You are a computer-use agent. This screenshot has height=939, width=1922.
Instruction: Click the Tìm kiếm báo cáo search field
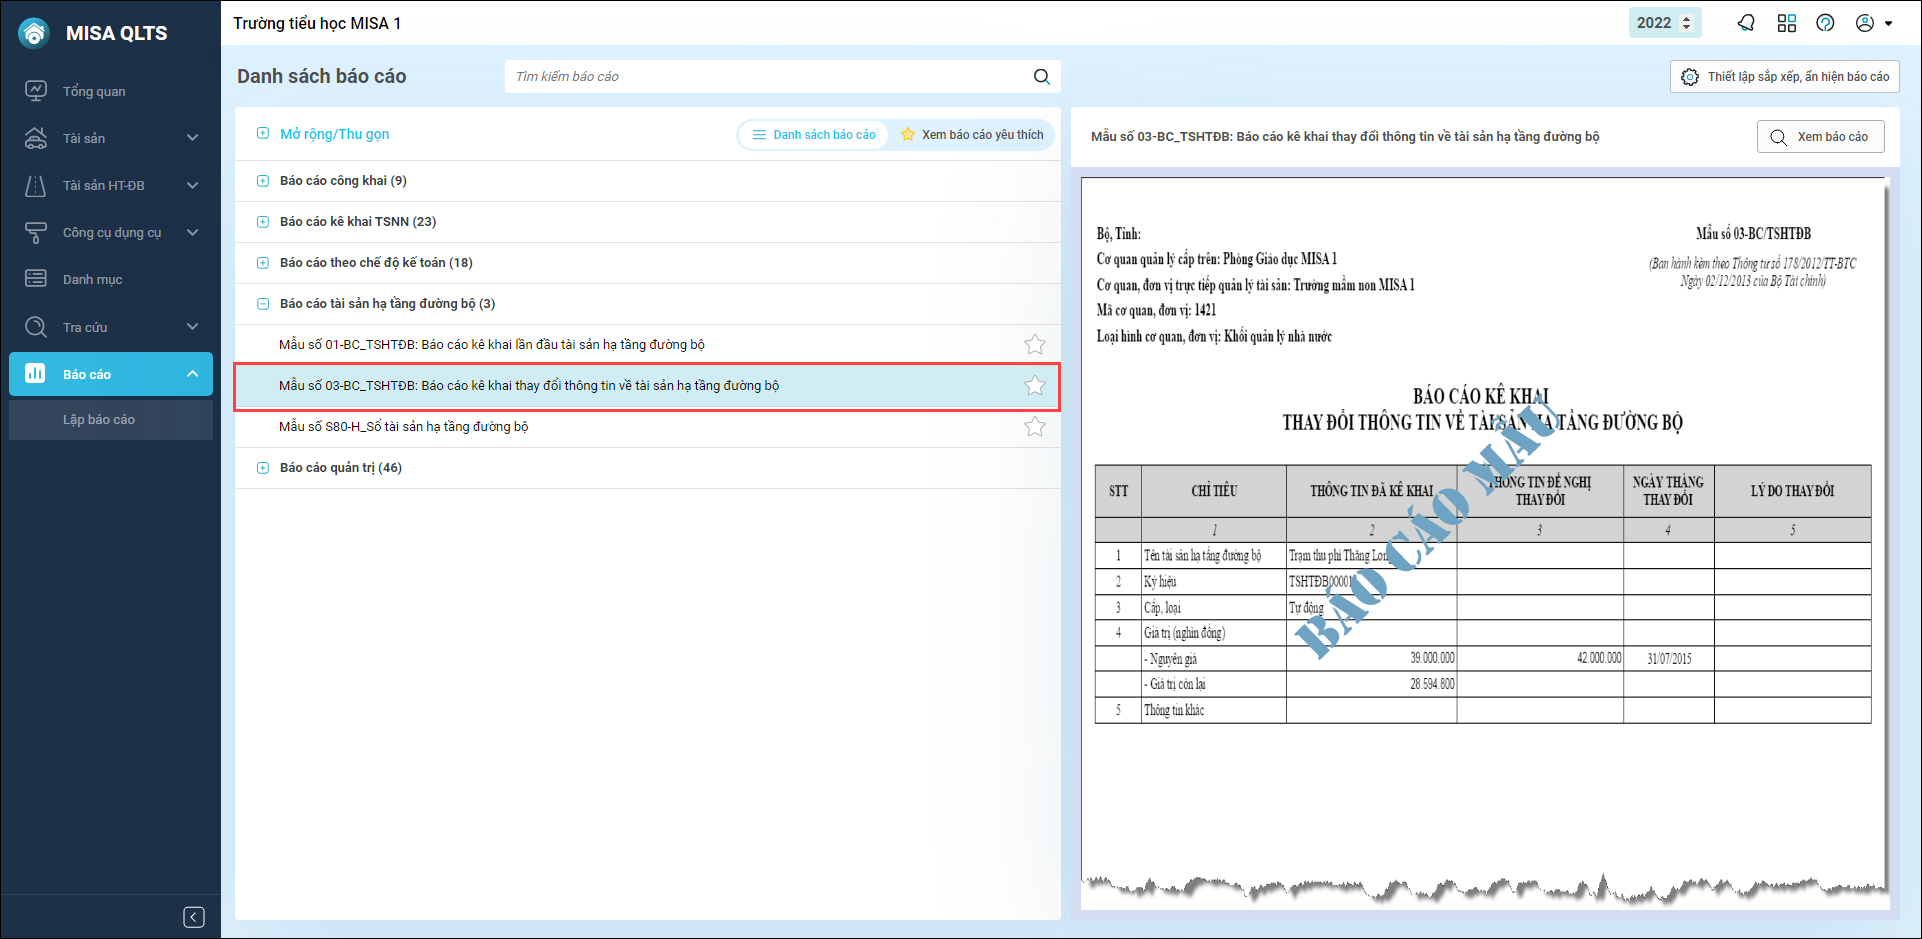(x=770, y=77)
